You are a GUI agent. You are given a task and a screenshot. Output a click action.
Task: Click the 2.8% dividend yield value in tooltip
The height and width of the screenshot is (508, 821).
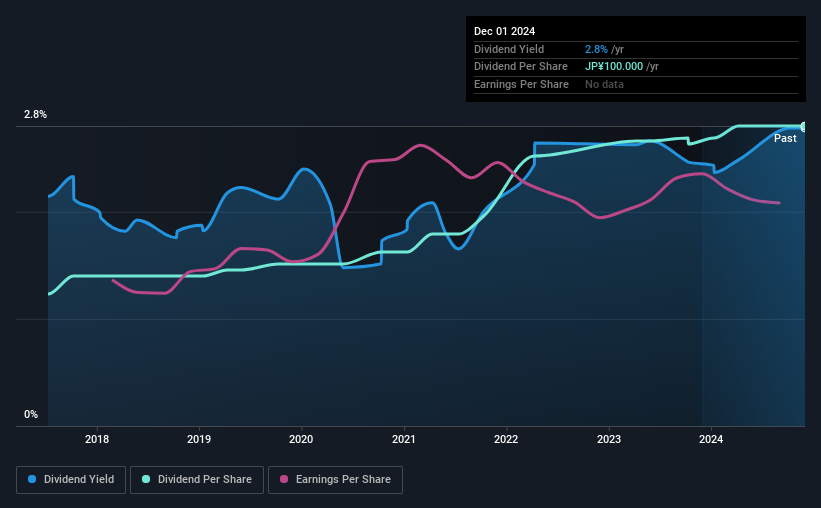[x=596, y=49]
